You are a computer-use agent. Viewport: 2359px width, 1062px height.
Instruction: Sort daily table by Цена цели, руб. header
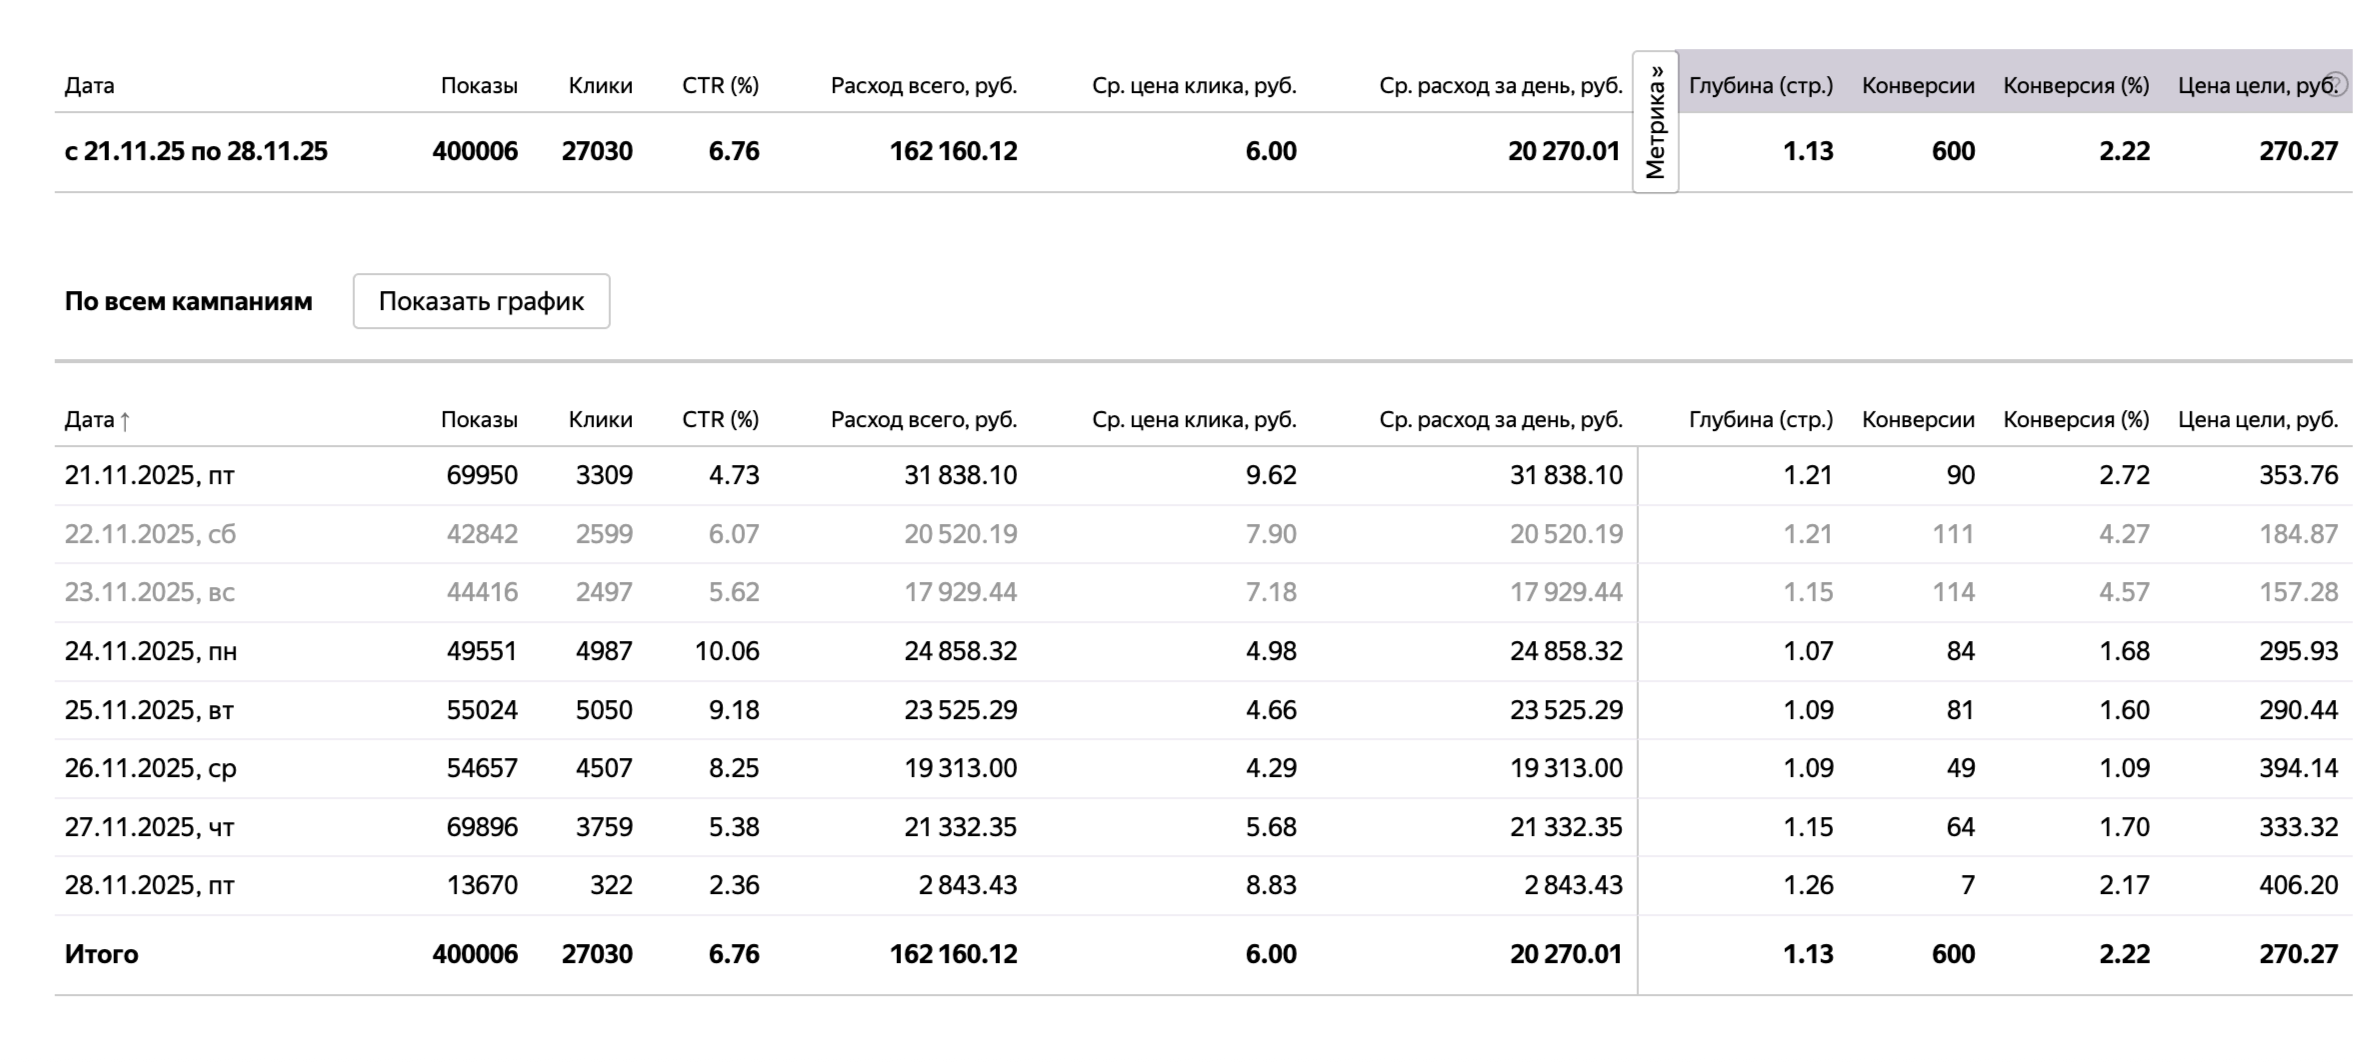pos(2257,420)
